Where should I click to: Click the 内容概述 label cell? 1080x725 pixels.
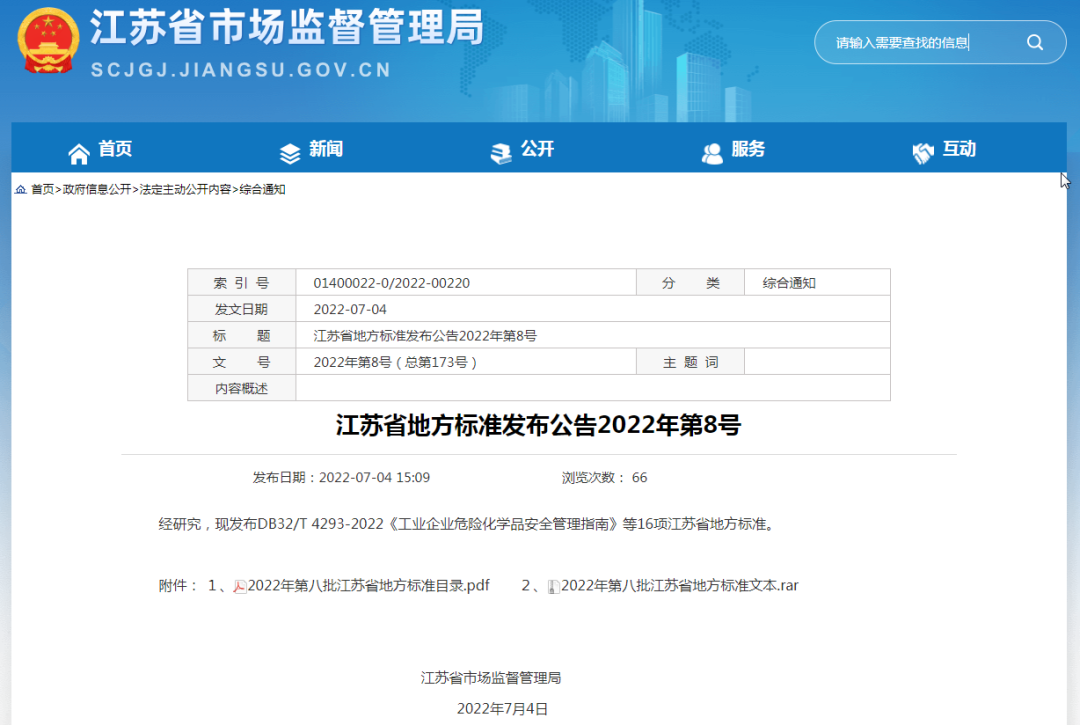click(x=242, y=388)
